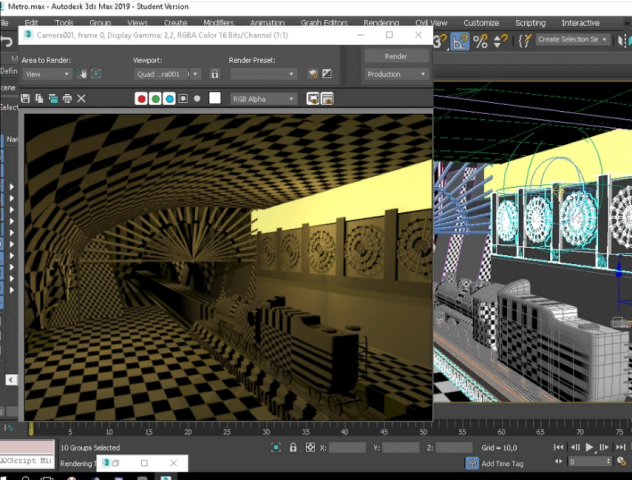Toggle the monochrome display dot
Screen dimensions: 632x480
click(x=197, y=99)
